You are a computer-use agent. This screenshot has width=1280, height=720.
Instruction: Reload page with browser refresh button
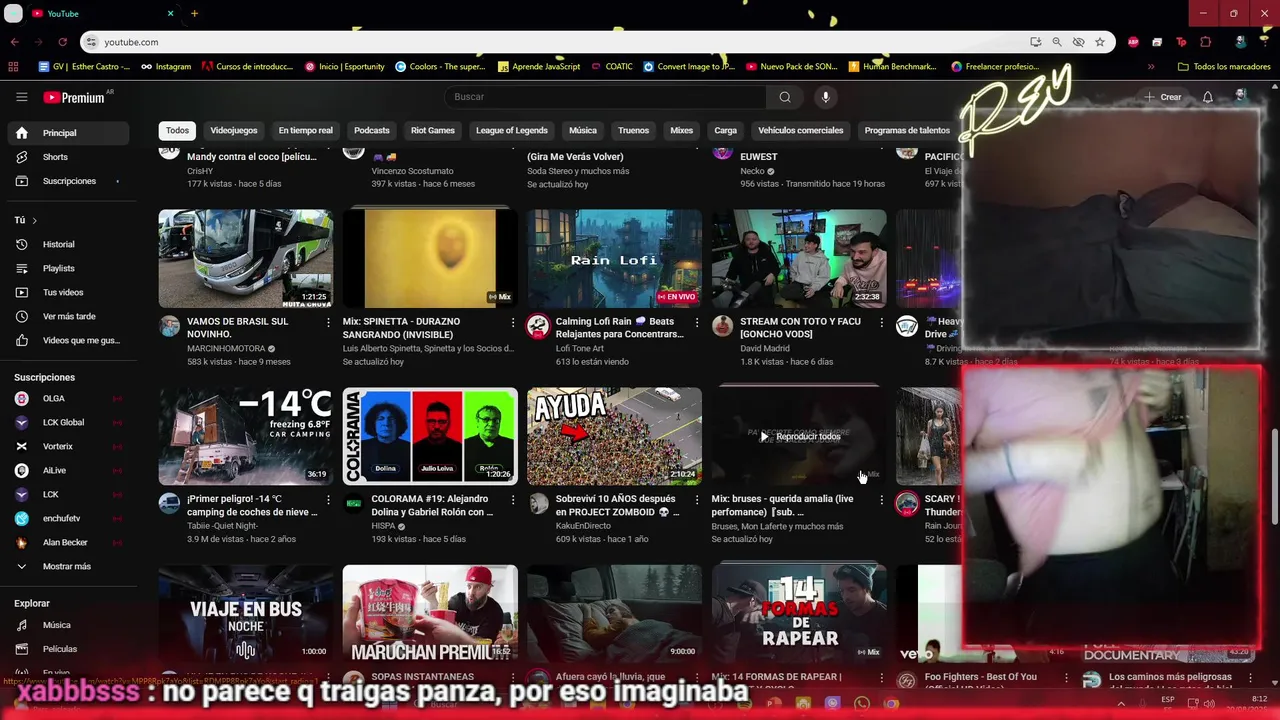point(62,42)
